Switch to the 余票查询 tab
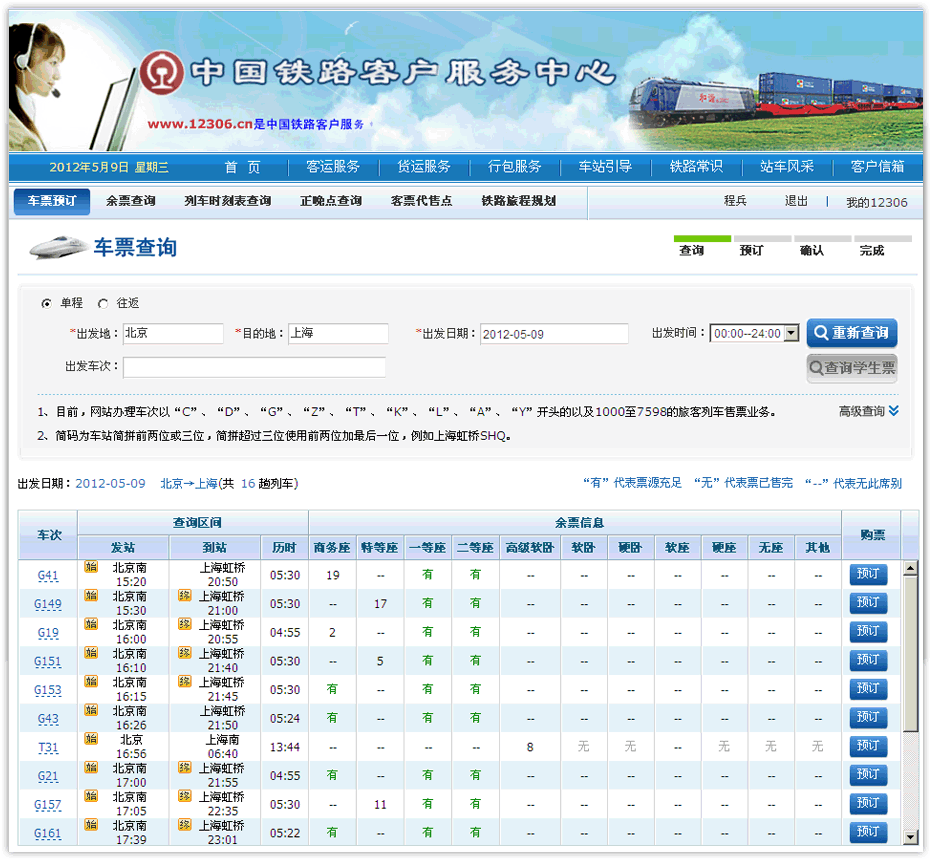The height and width of the screenshot is (862, 930). tap(130, 201)
